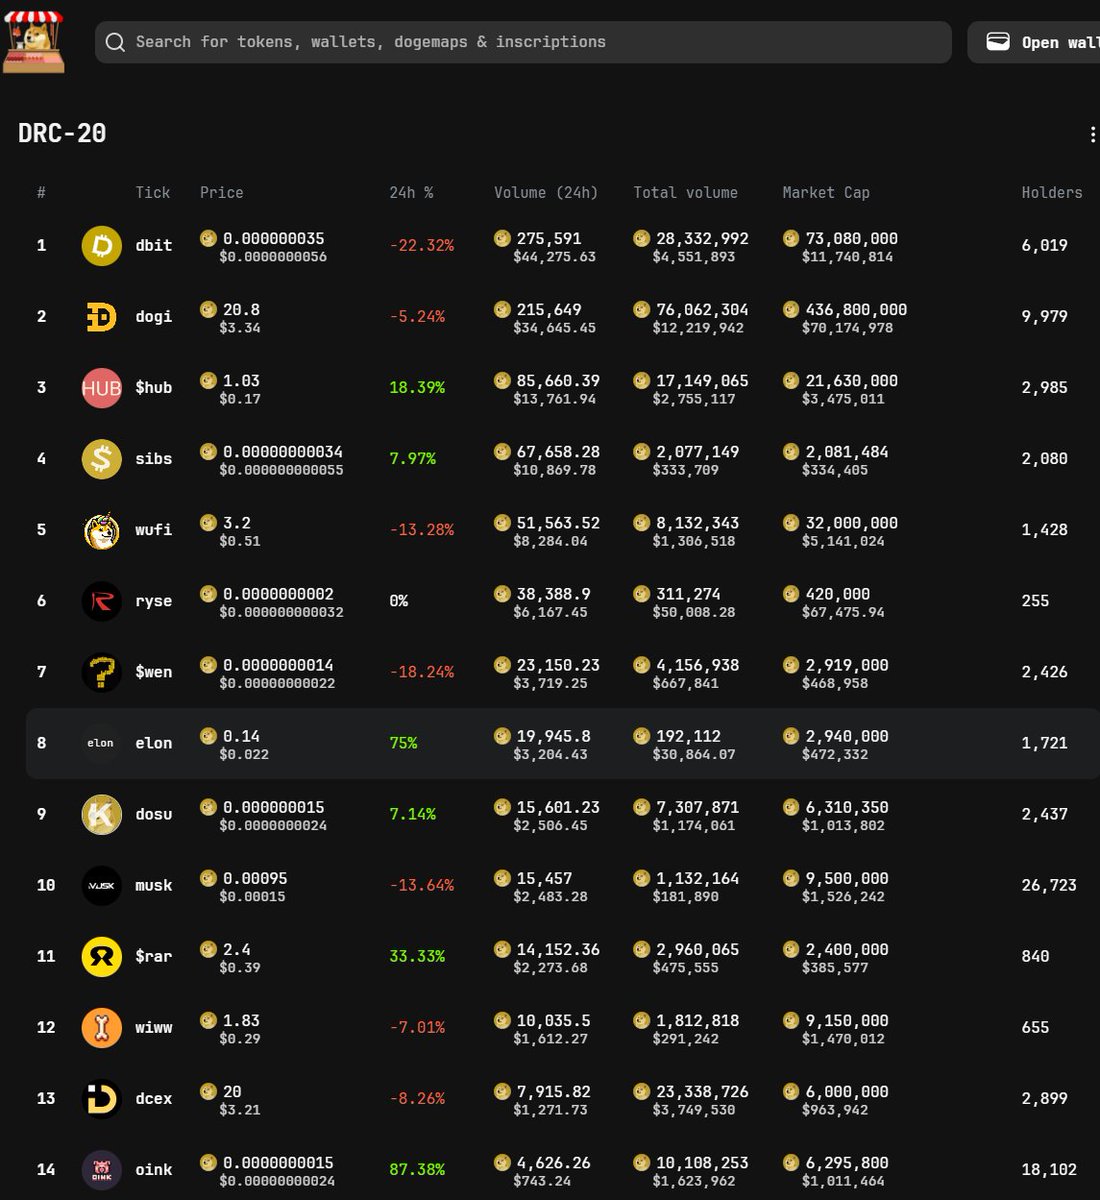Open the wiww token ticker
This screenshot has height=1200, width=1100.
pos(154,1027)
